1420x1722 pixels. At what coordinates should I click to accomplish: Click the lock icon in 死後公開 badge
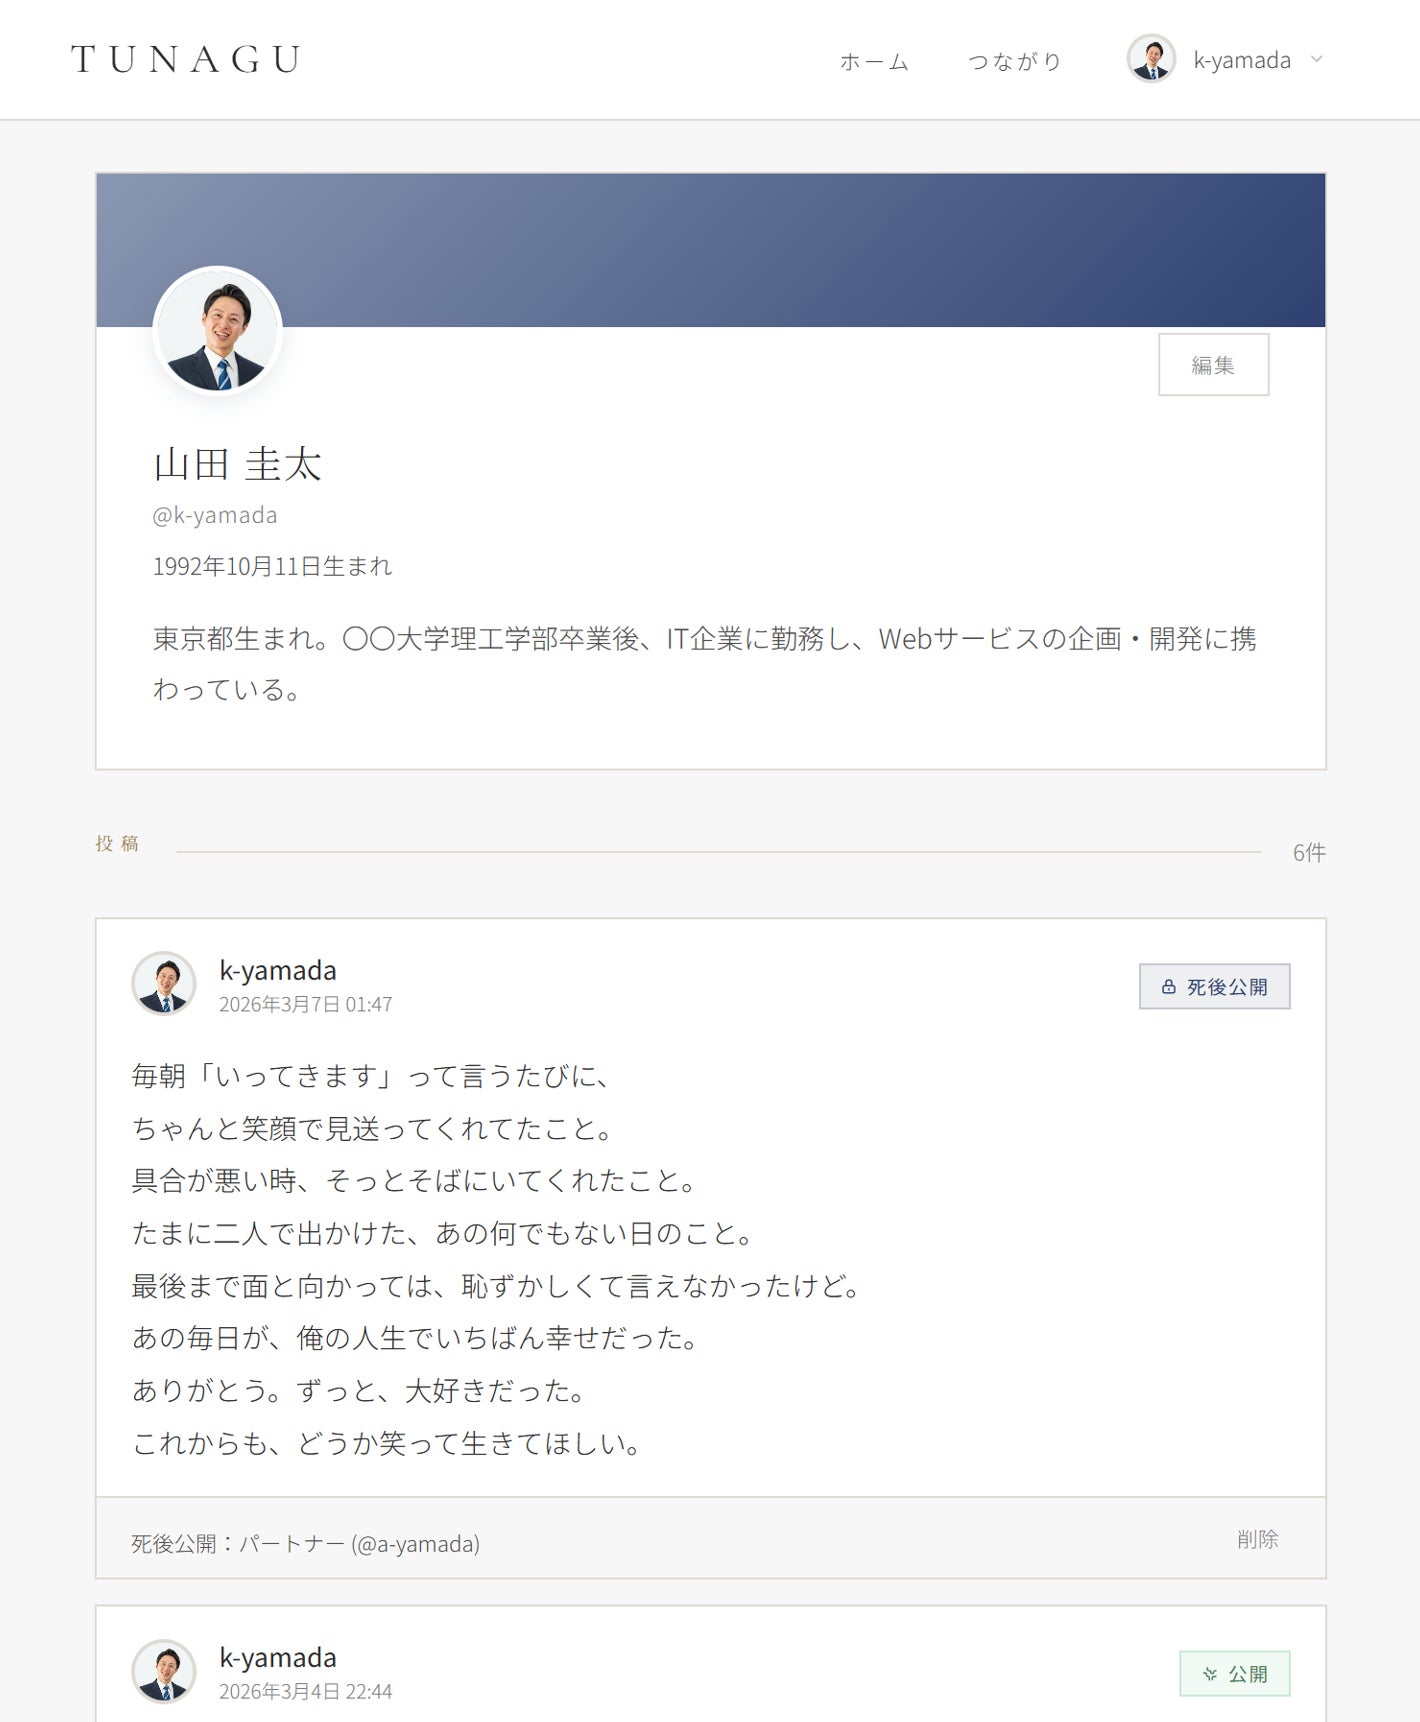pos(1168,986)
